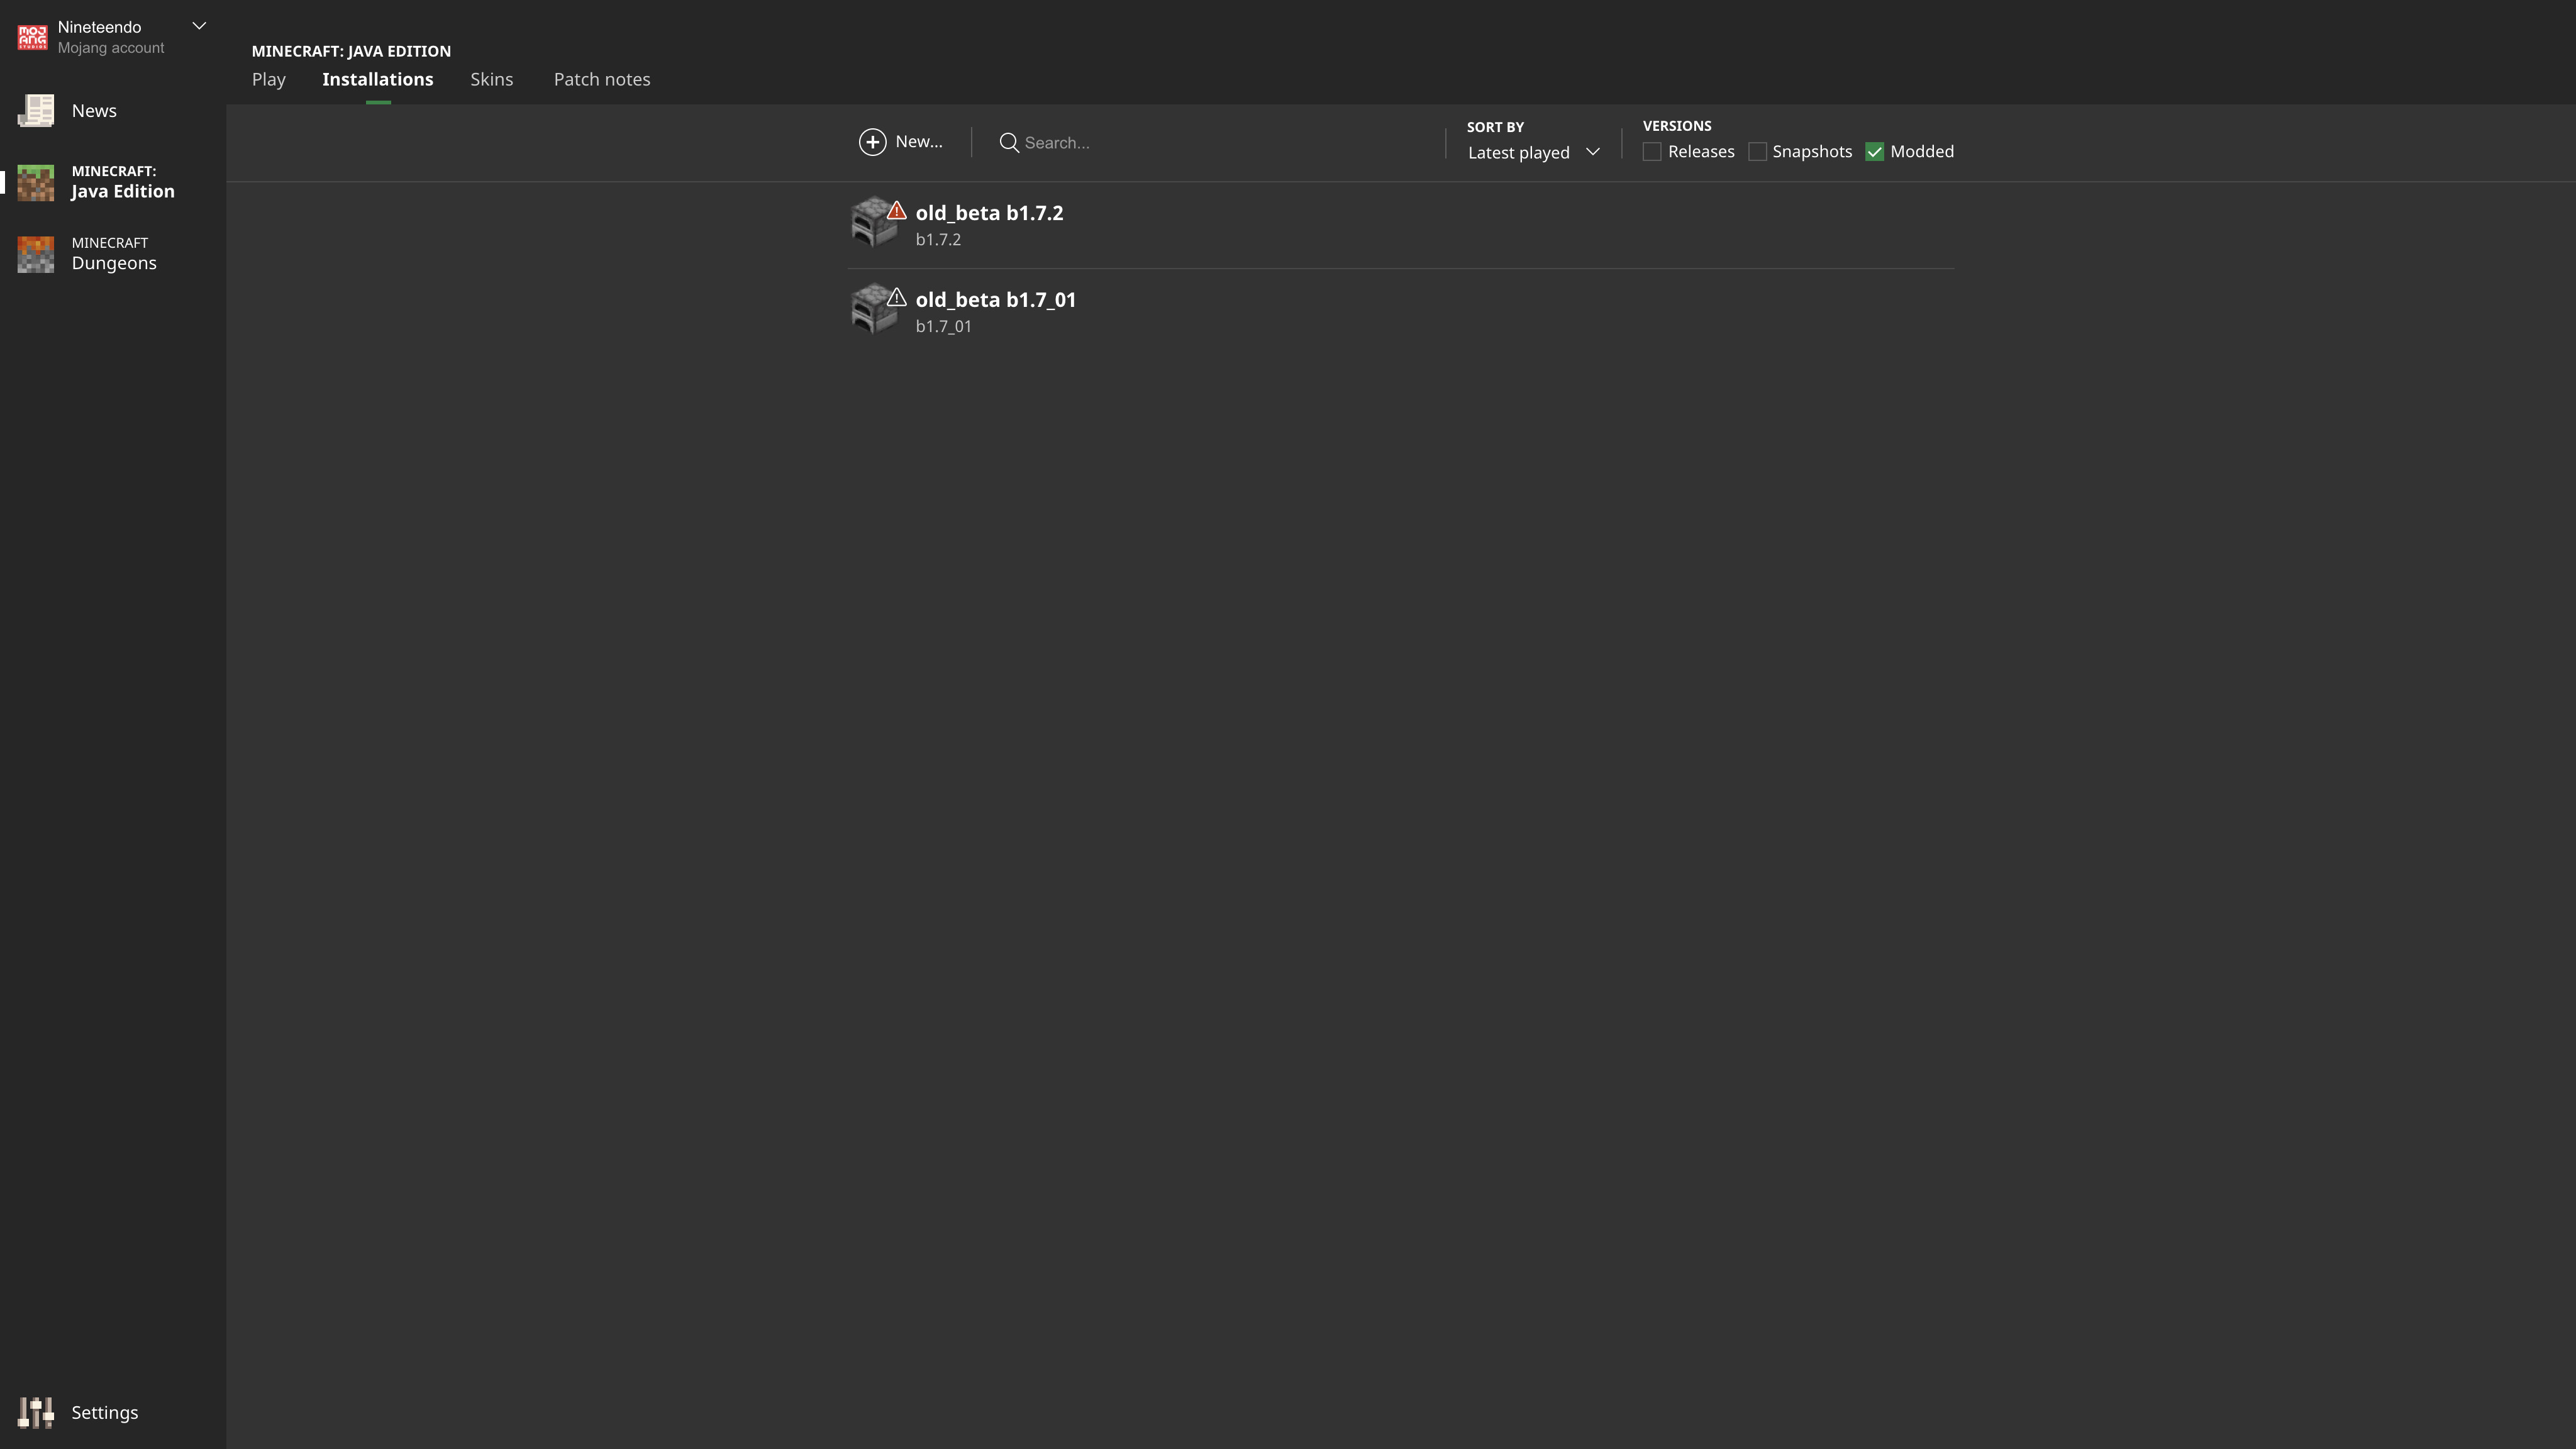This screenshot has height=1449, width=2576.
Task: Enable the Releases versions checkbox
Action: pos(1652,152)
